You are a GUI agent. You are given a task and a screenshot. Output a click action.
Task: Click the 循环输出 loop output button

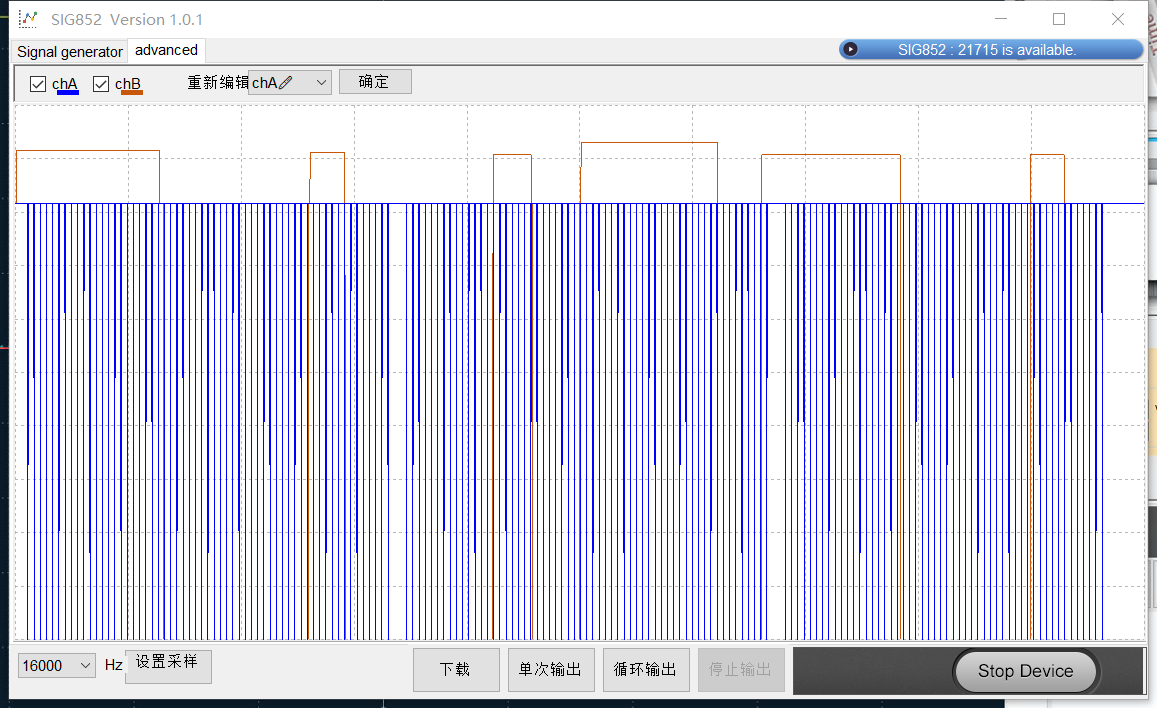646,670
